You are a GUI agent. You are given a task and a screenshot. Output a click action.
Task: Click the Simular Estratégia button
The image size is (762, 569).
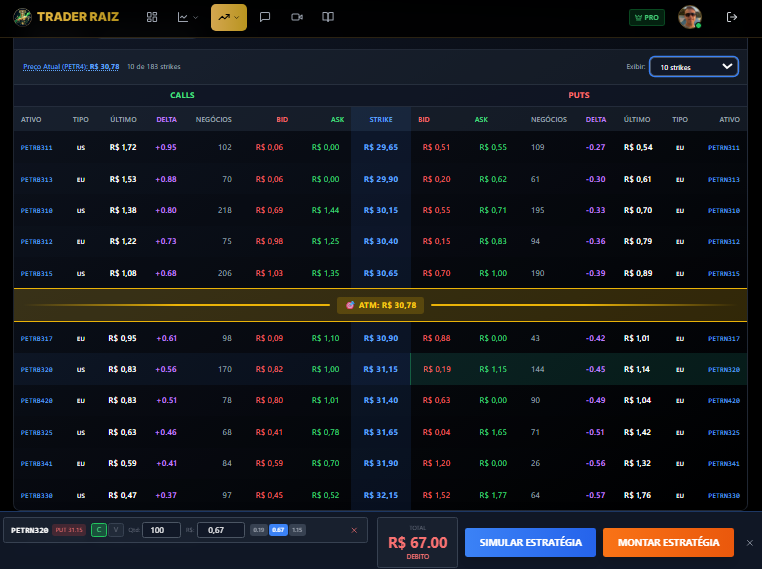(530, 542)
